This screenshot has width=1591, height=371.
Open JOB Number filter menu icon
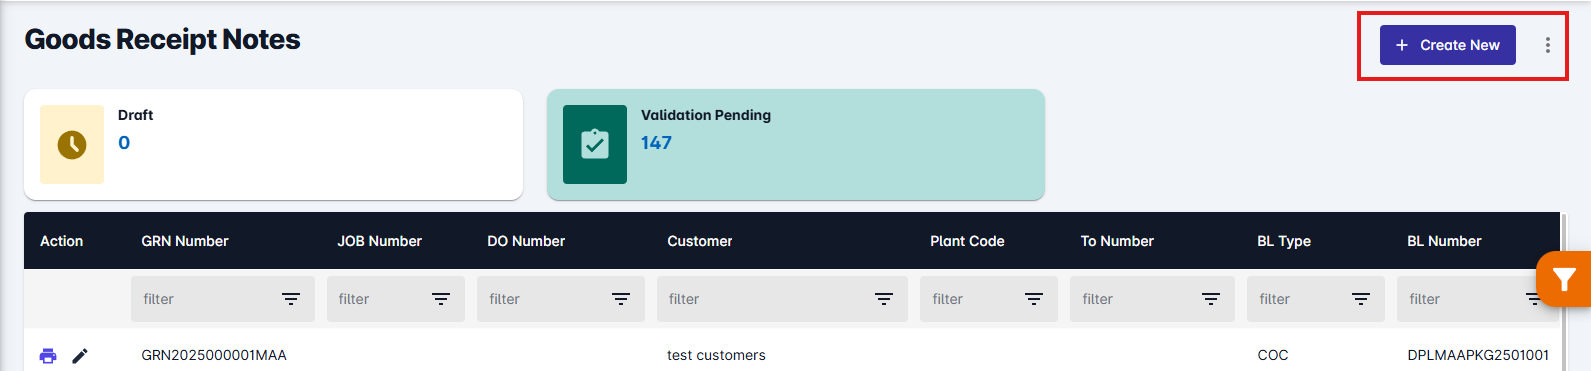click(441, 299)
